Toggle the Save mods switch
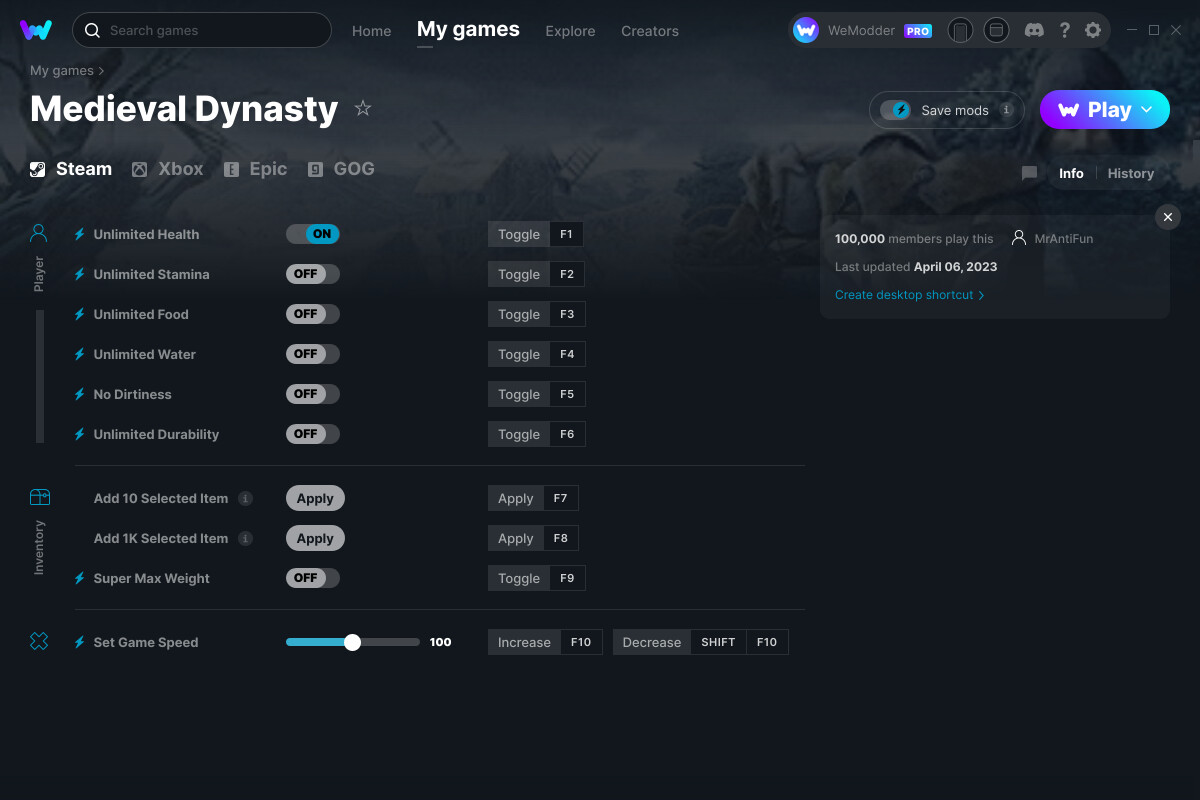Viewport: 1200px width, 800px height. click(x=896, y=110)
